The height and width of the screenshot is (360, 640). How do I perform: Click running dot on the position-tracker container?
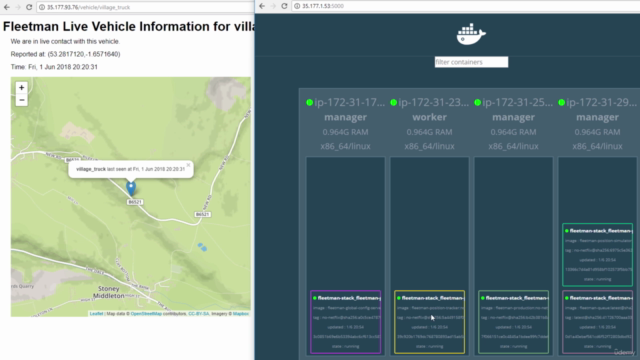click(399, 298)
